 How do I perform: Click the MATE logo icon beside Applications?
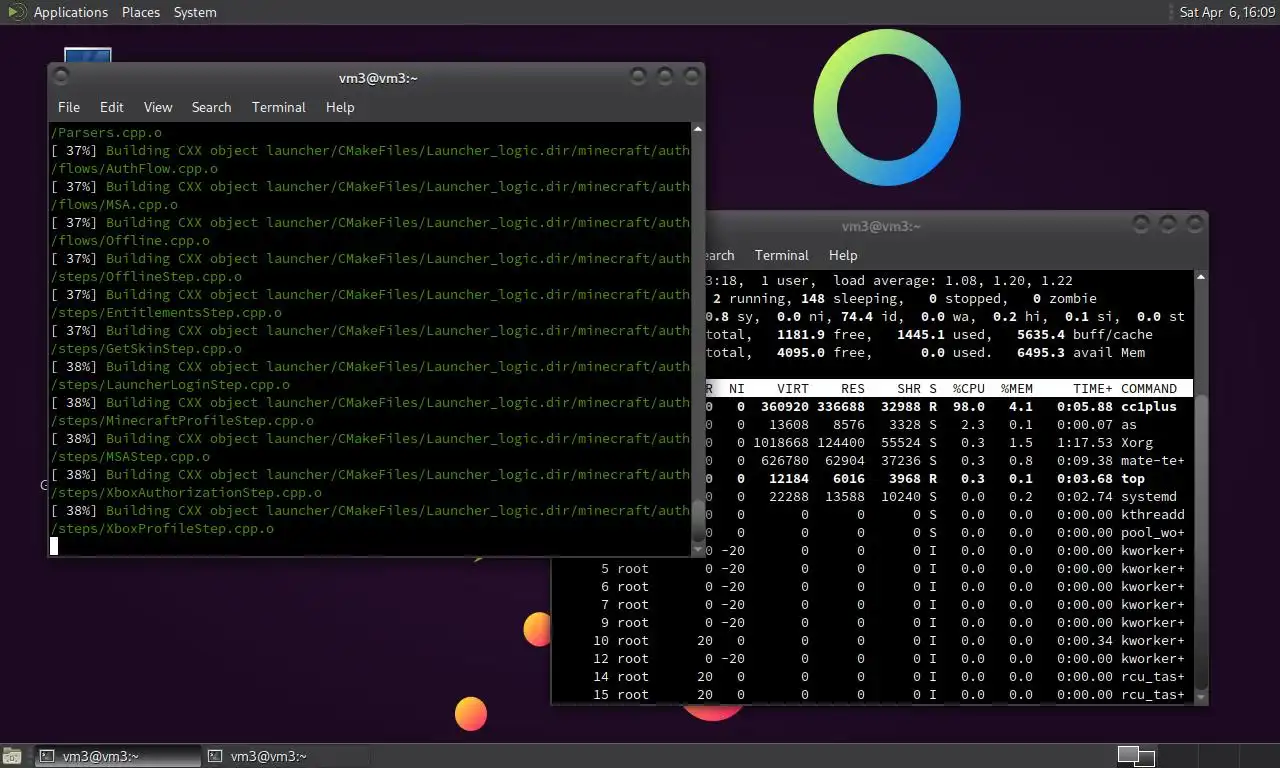[16, 12]
